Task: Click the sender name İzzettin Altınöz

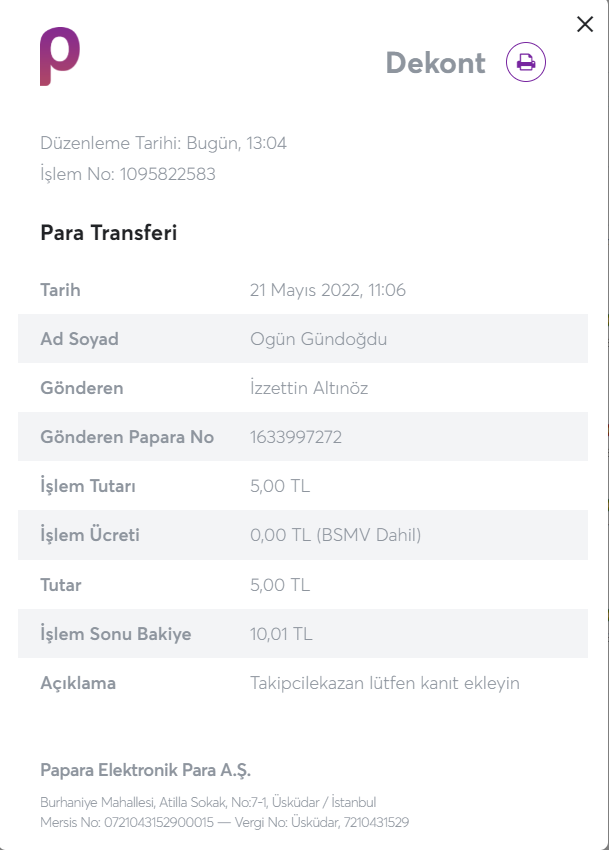Action: [x=309, y=388]
